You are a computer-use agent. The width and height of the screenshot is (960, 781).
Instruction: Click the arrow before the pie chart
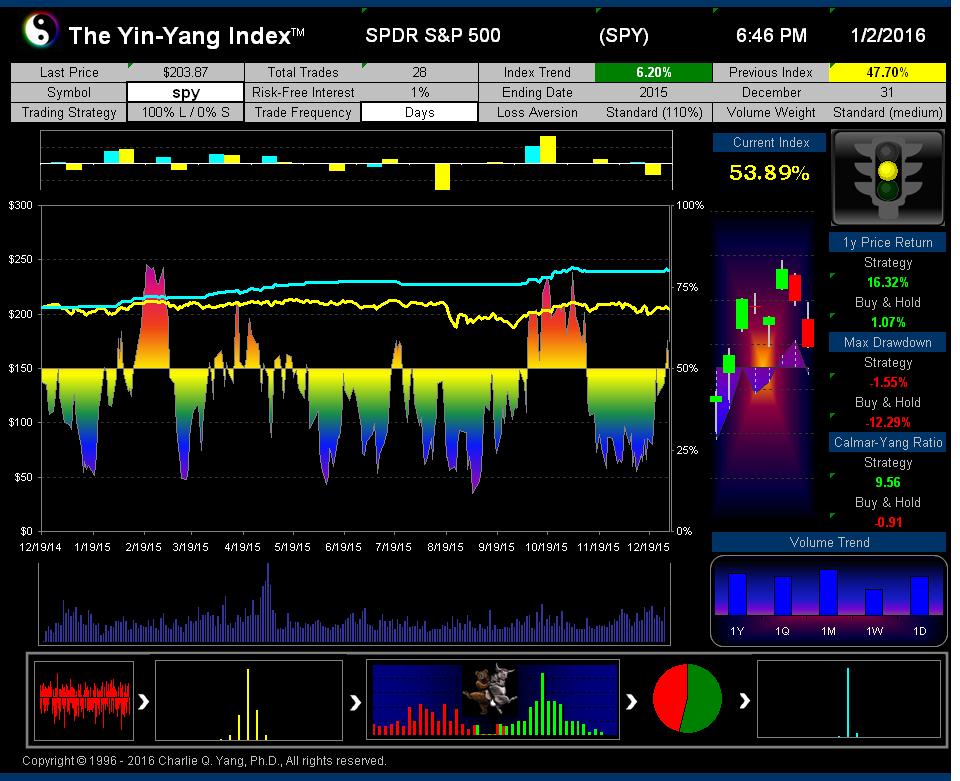(631, 701)
